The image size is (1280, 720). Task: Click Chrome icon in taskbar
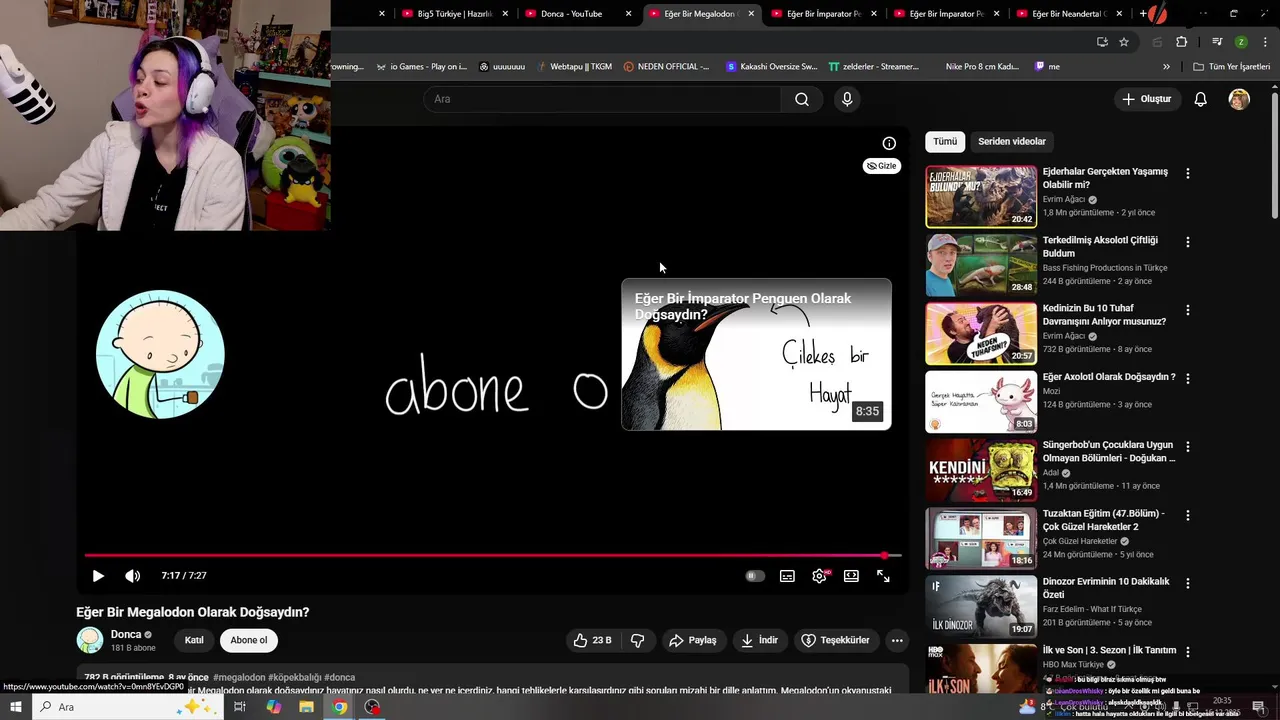point(340,707)
